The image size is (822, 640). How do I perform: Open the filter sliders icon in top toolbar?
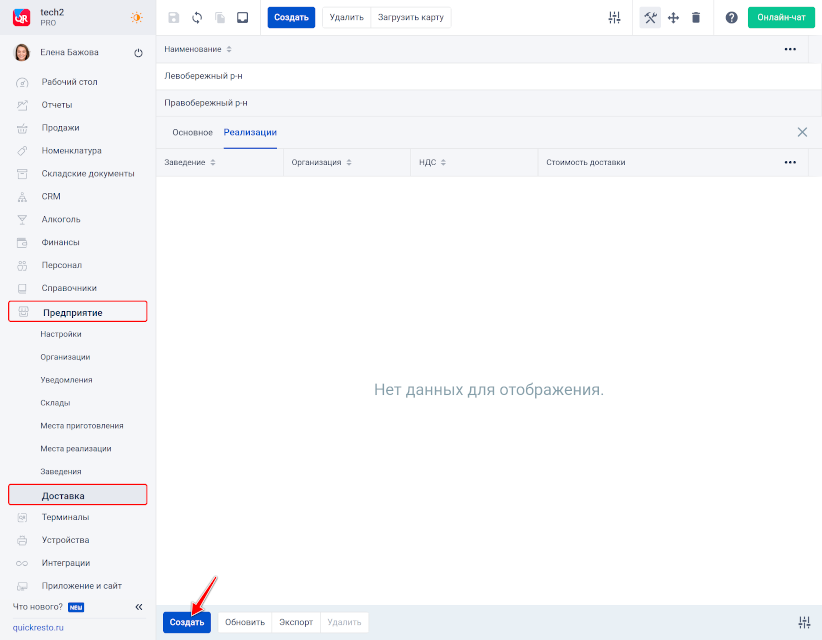[614, 18]
